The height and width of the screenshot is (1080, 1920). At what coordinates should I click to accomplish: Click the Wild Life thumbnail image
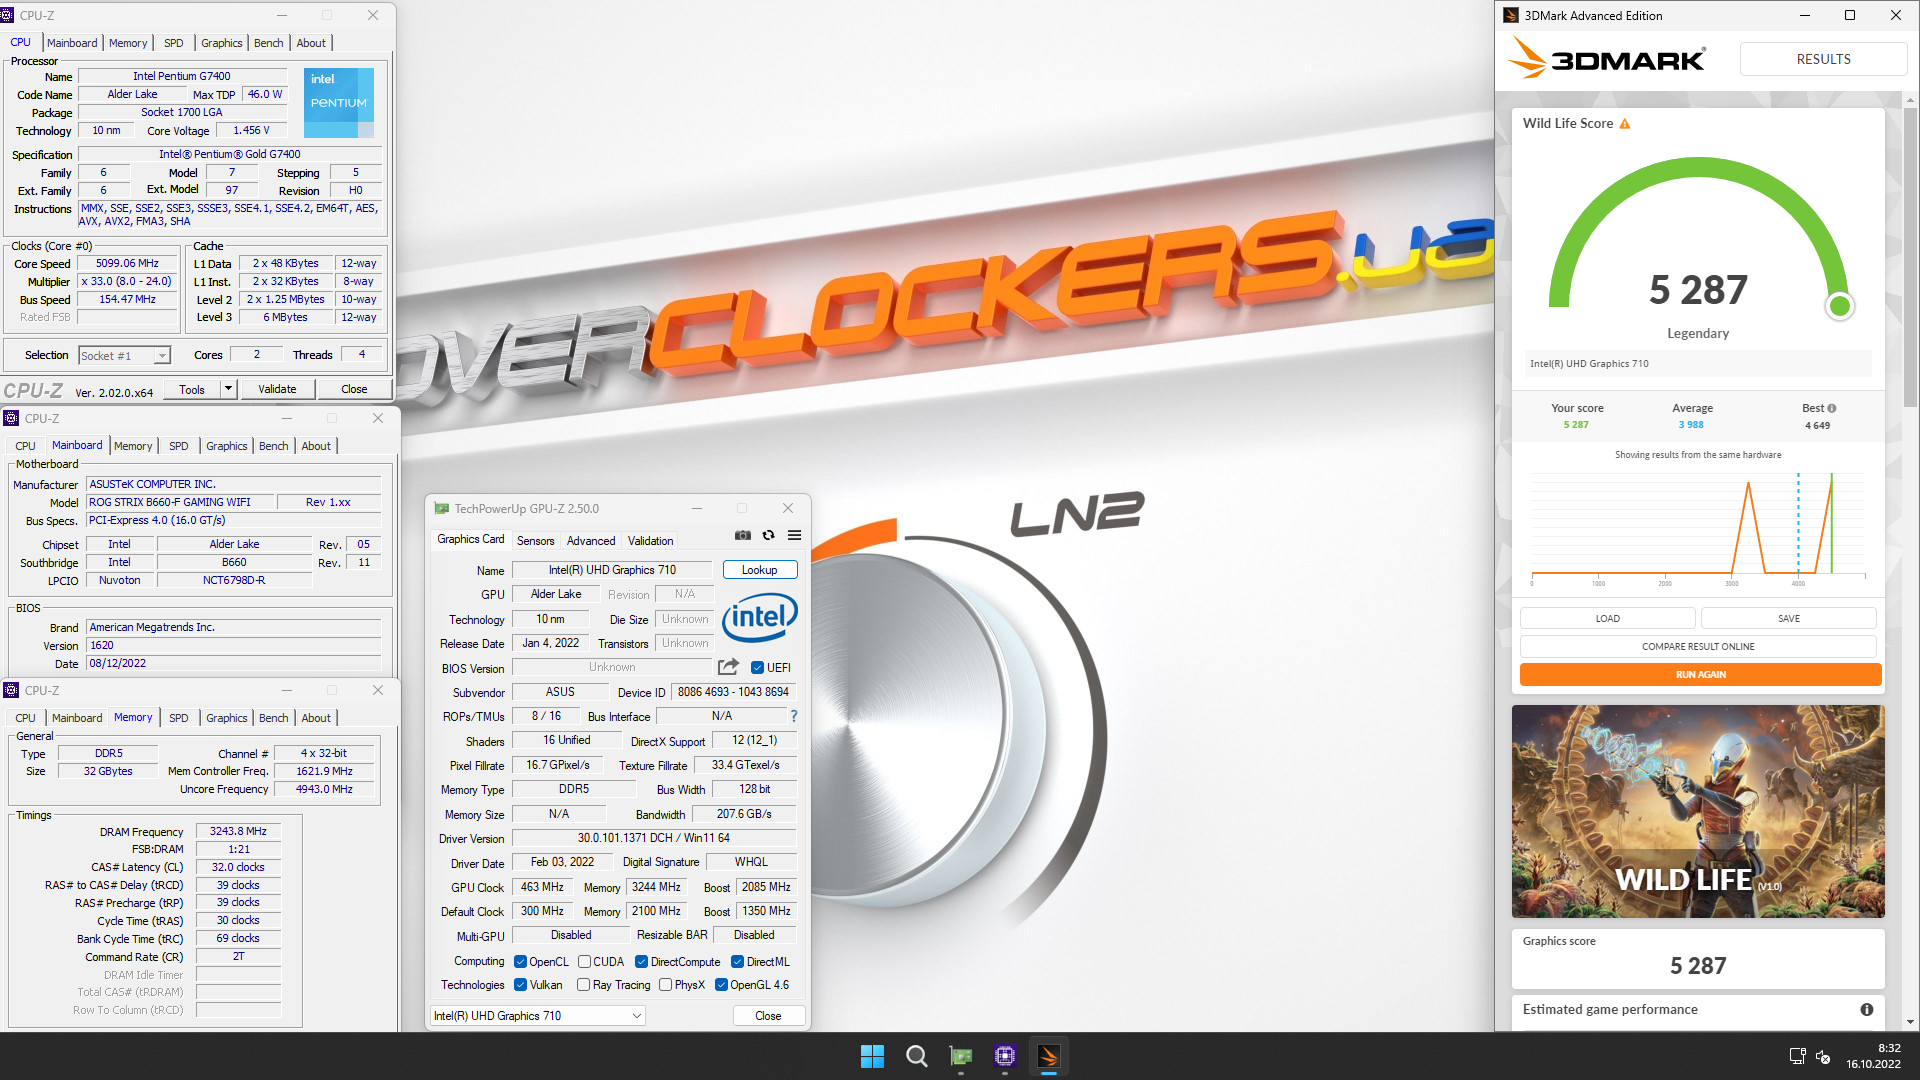1698,812
